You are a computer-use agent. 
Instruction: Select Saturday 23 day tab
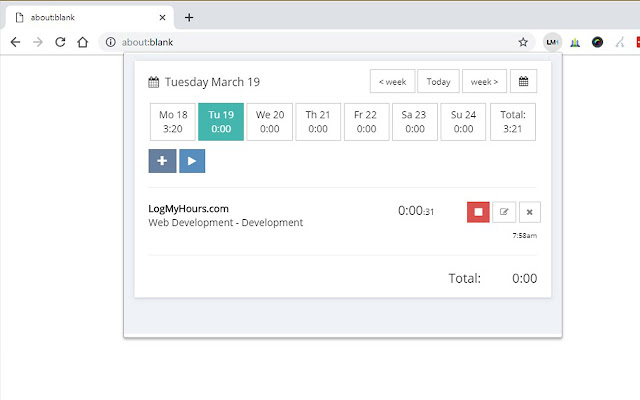(x=415, y=122)
